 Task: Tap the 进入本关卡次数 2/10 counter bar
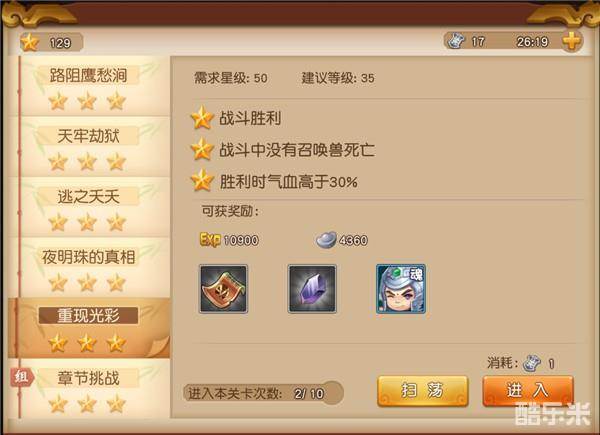tap(263, 393)
